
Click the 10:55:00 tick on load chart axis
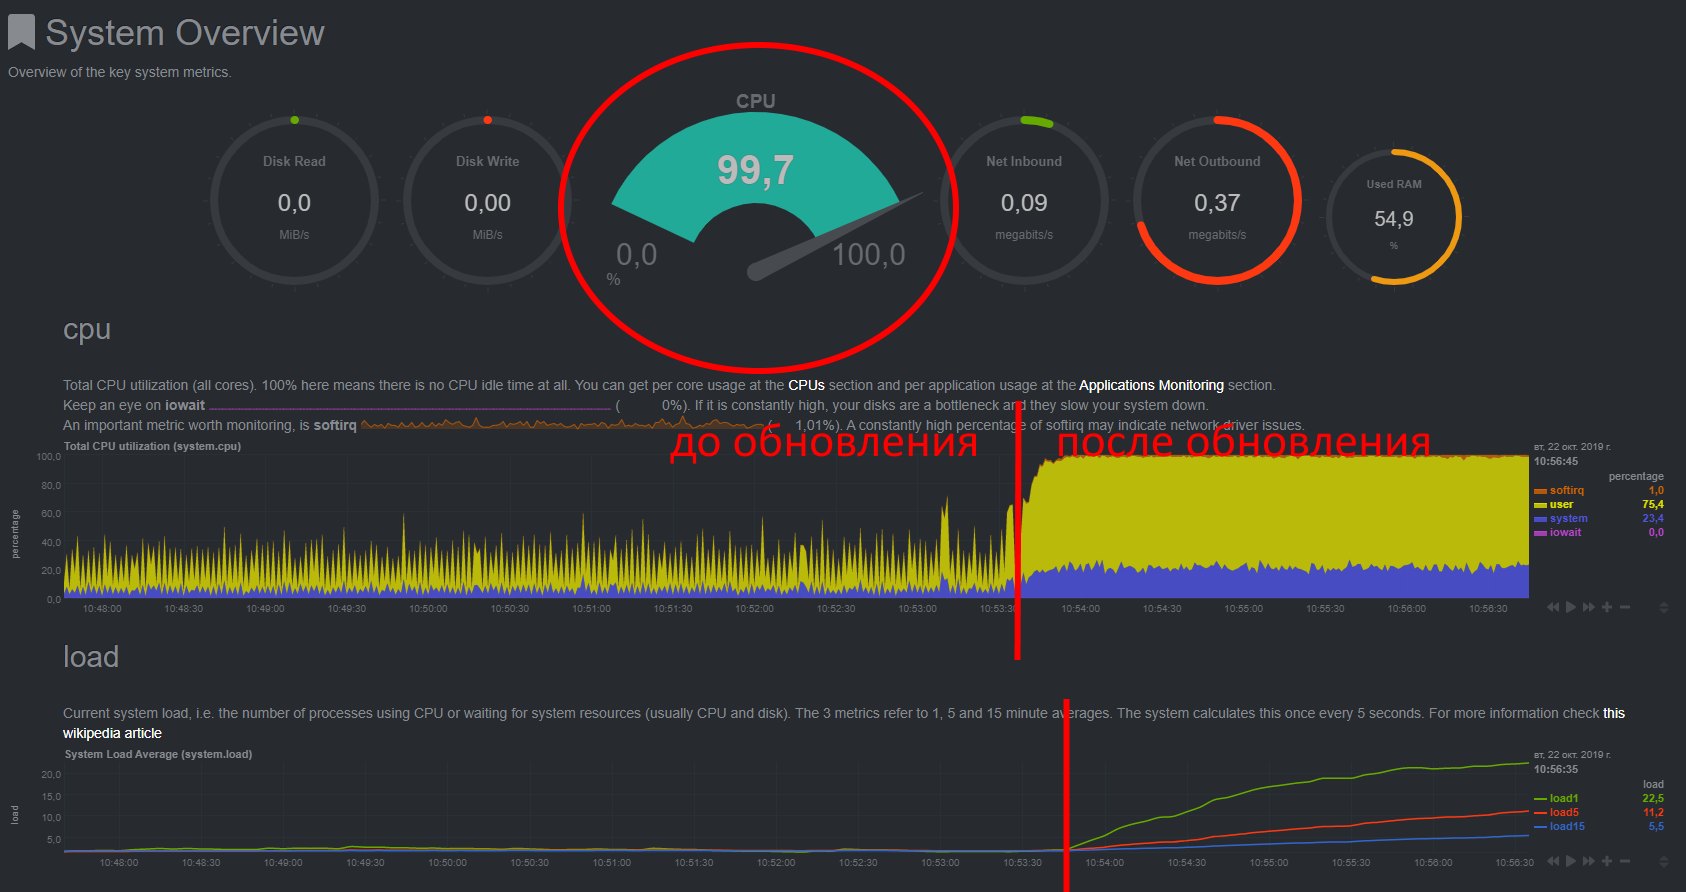tap(1269, 862)
